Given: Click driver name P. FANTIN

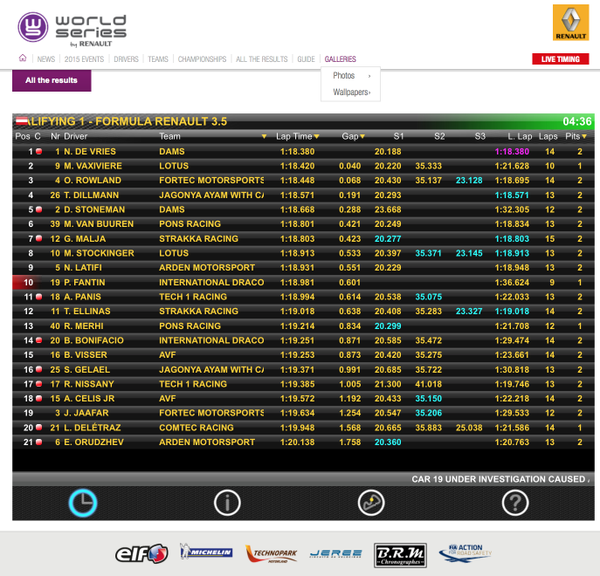Looking at the screenshot, I should click(85, 282).
